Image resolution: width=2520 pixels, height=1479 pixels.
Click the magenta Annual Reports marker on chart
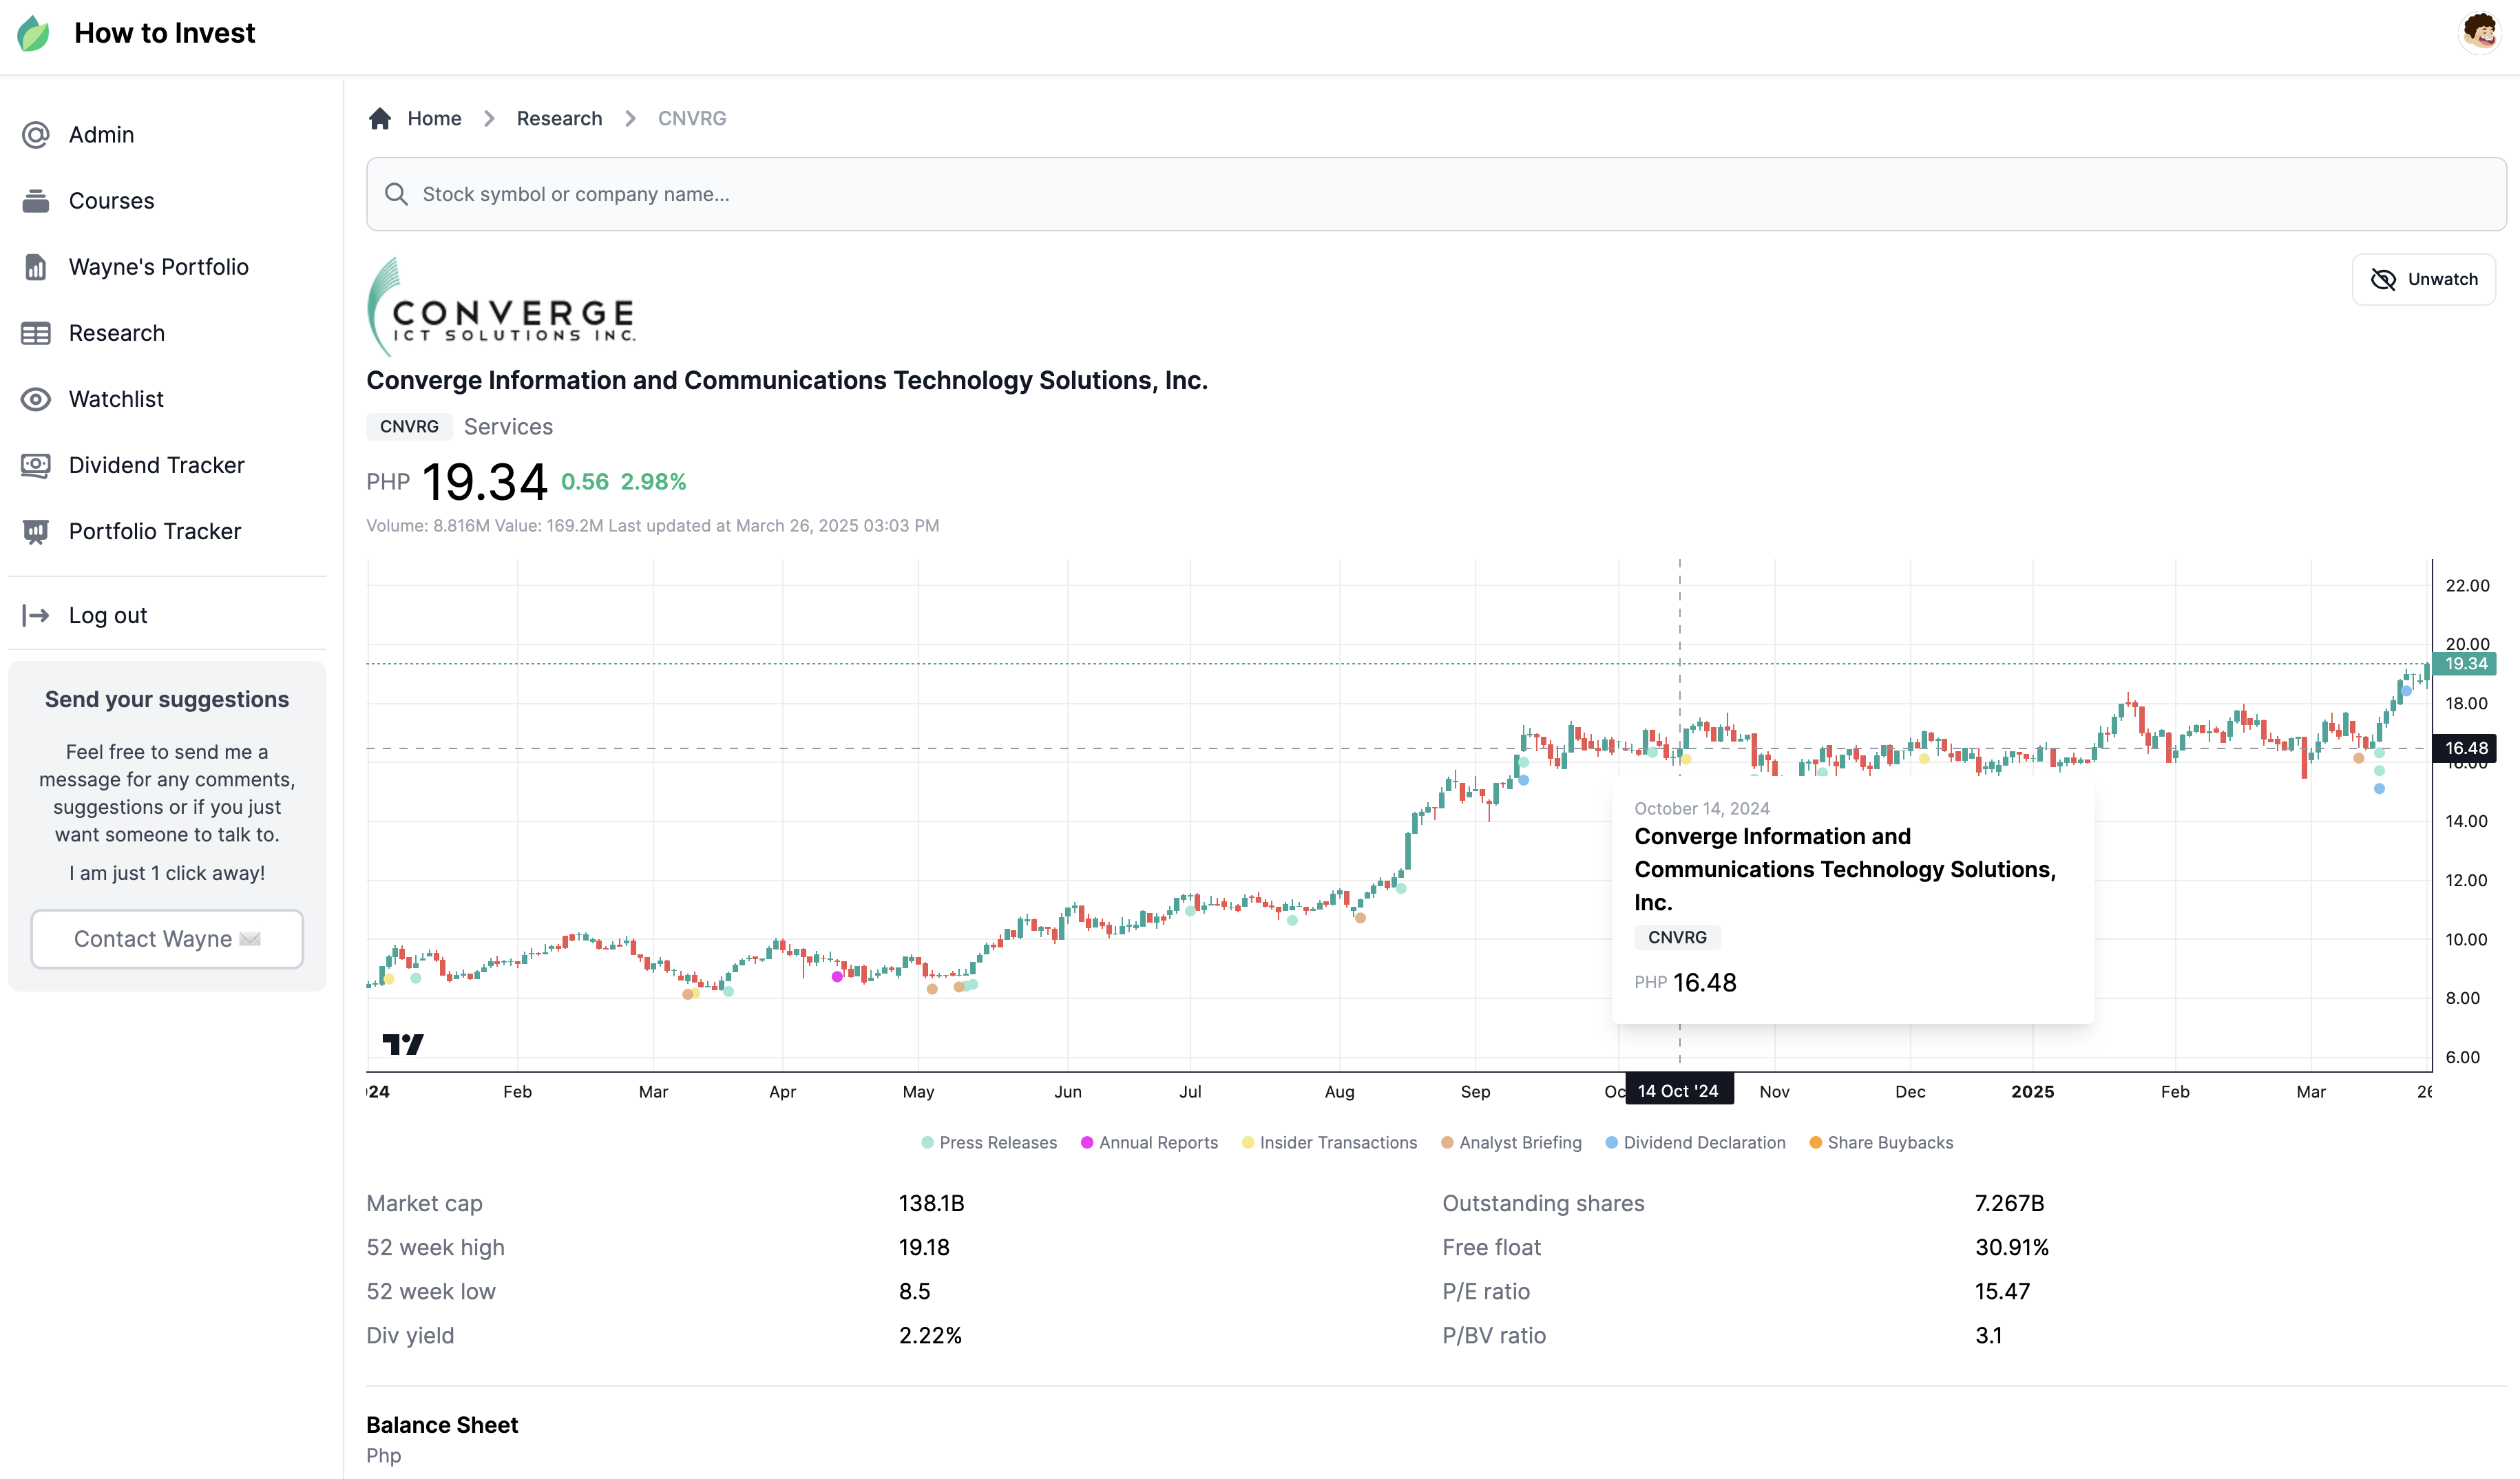click(837, 977)
